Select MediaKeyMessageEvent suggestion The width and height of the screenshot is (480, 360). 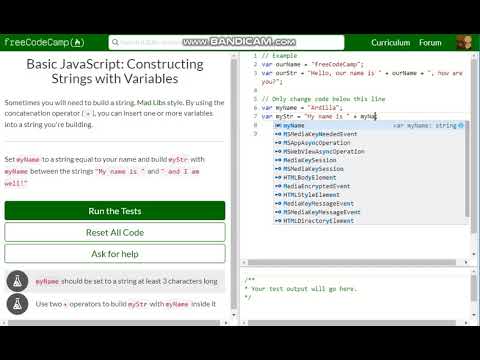pos(369,203)
